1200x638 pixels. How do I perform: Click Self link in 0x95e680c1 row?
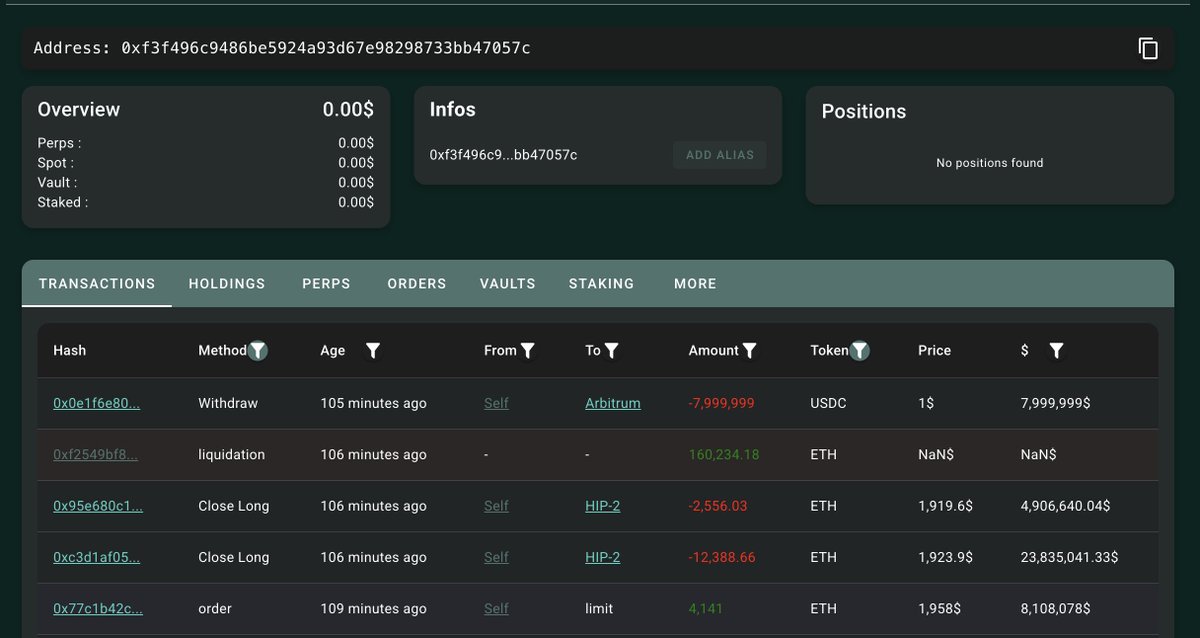pyautogui.click(x=496, y=506)
